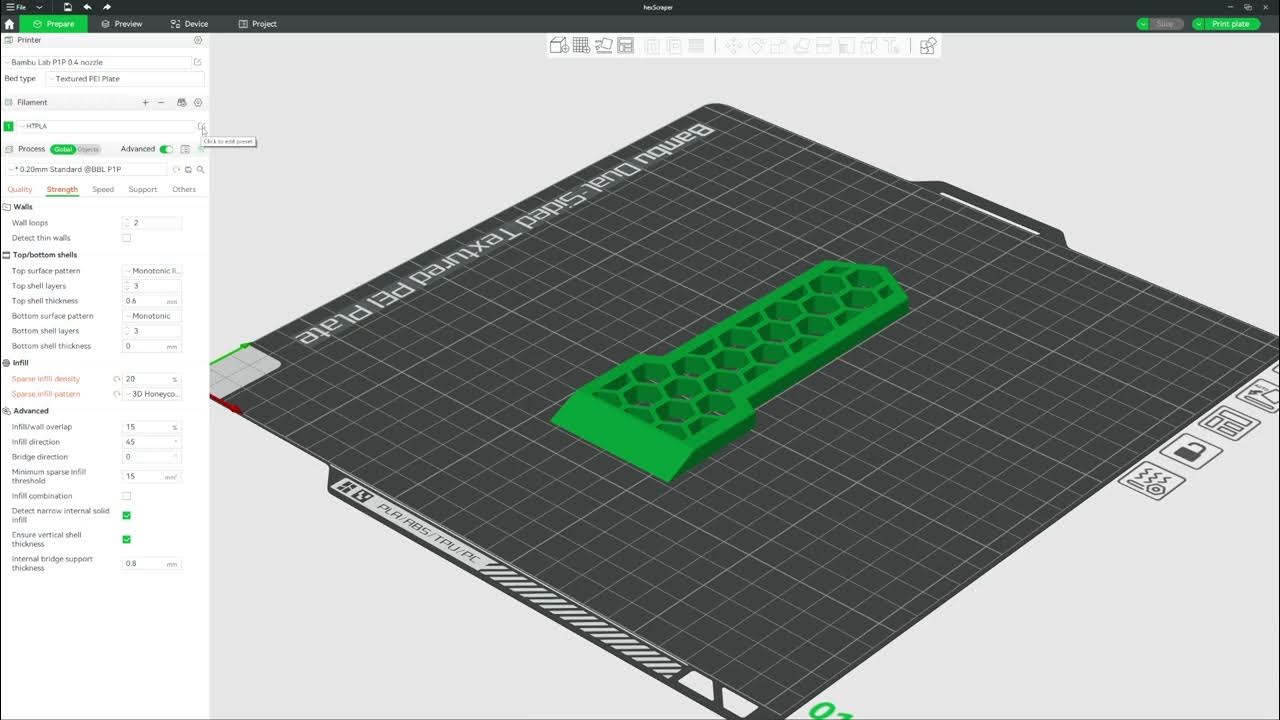
Task: Toggle the Advanced mode switch
Action: click(166, 149)
